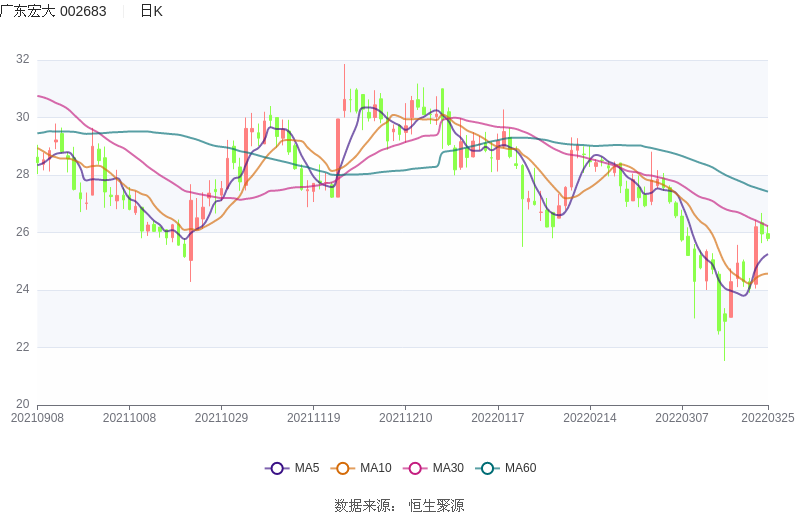The width and height of the screenshot is (800, 517).
Task: Click the teal MA60 line's right endpoint
Action: click(x=767, y=191)
